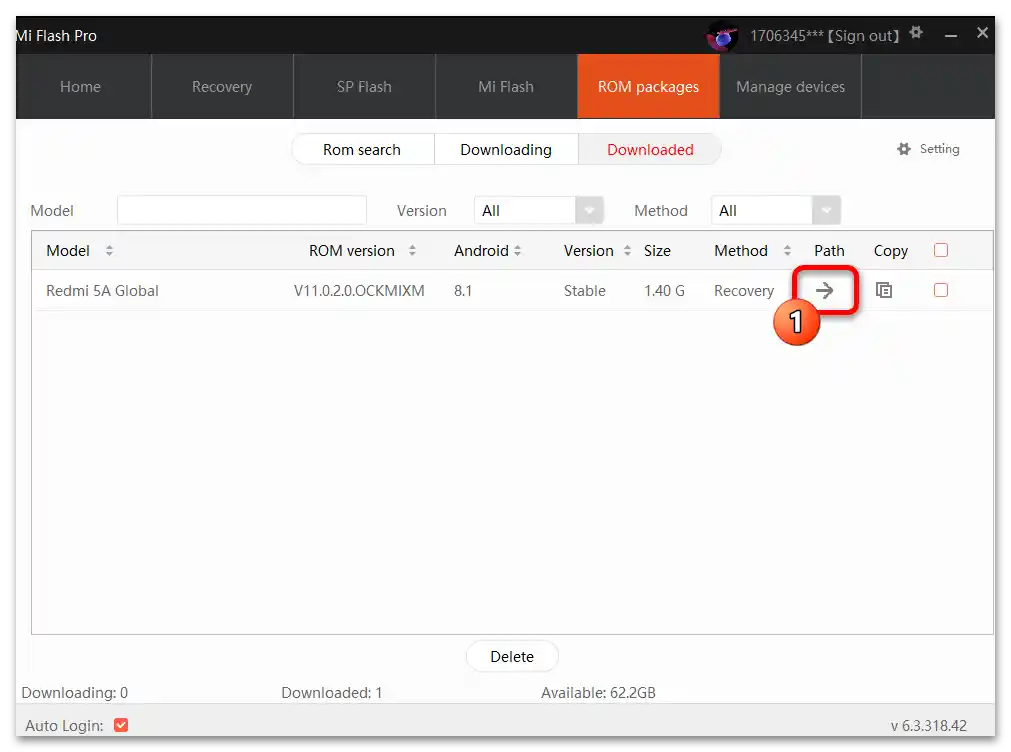Image resolution: width=1011 pixels, height=752 pixels.
Task: Switch to the Recovery tab
Action: tap(222, 86)
